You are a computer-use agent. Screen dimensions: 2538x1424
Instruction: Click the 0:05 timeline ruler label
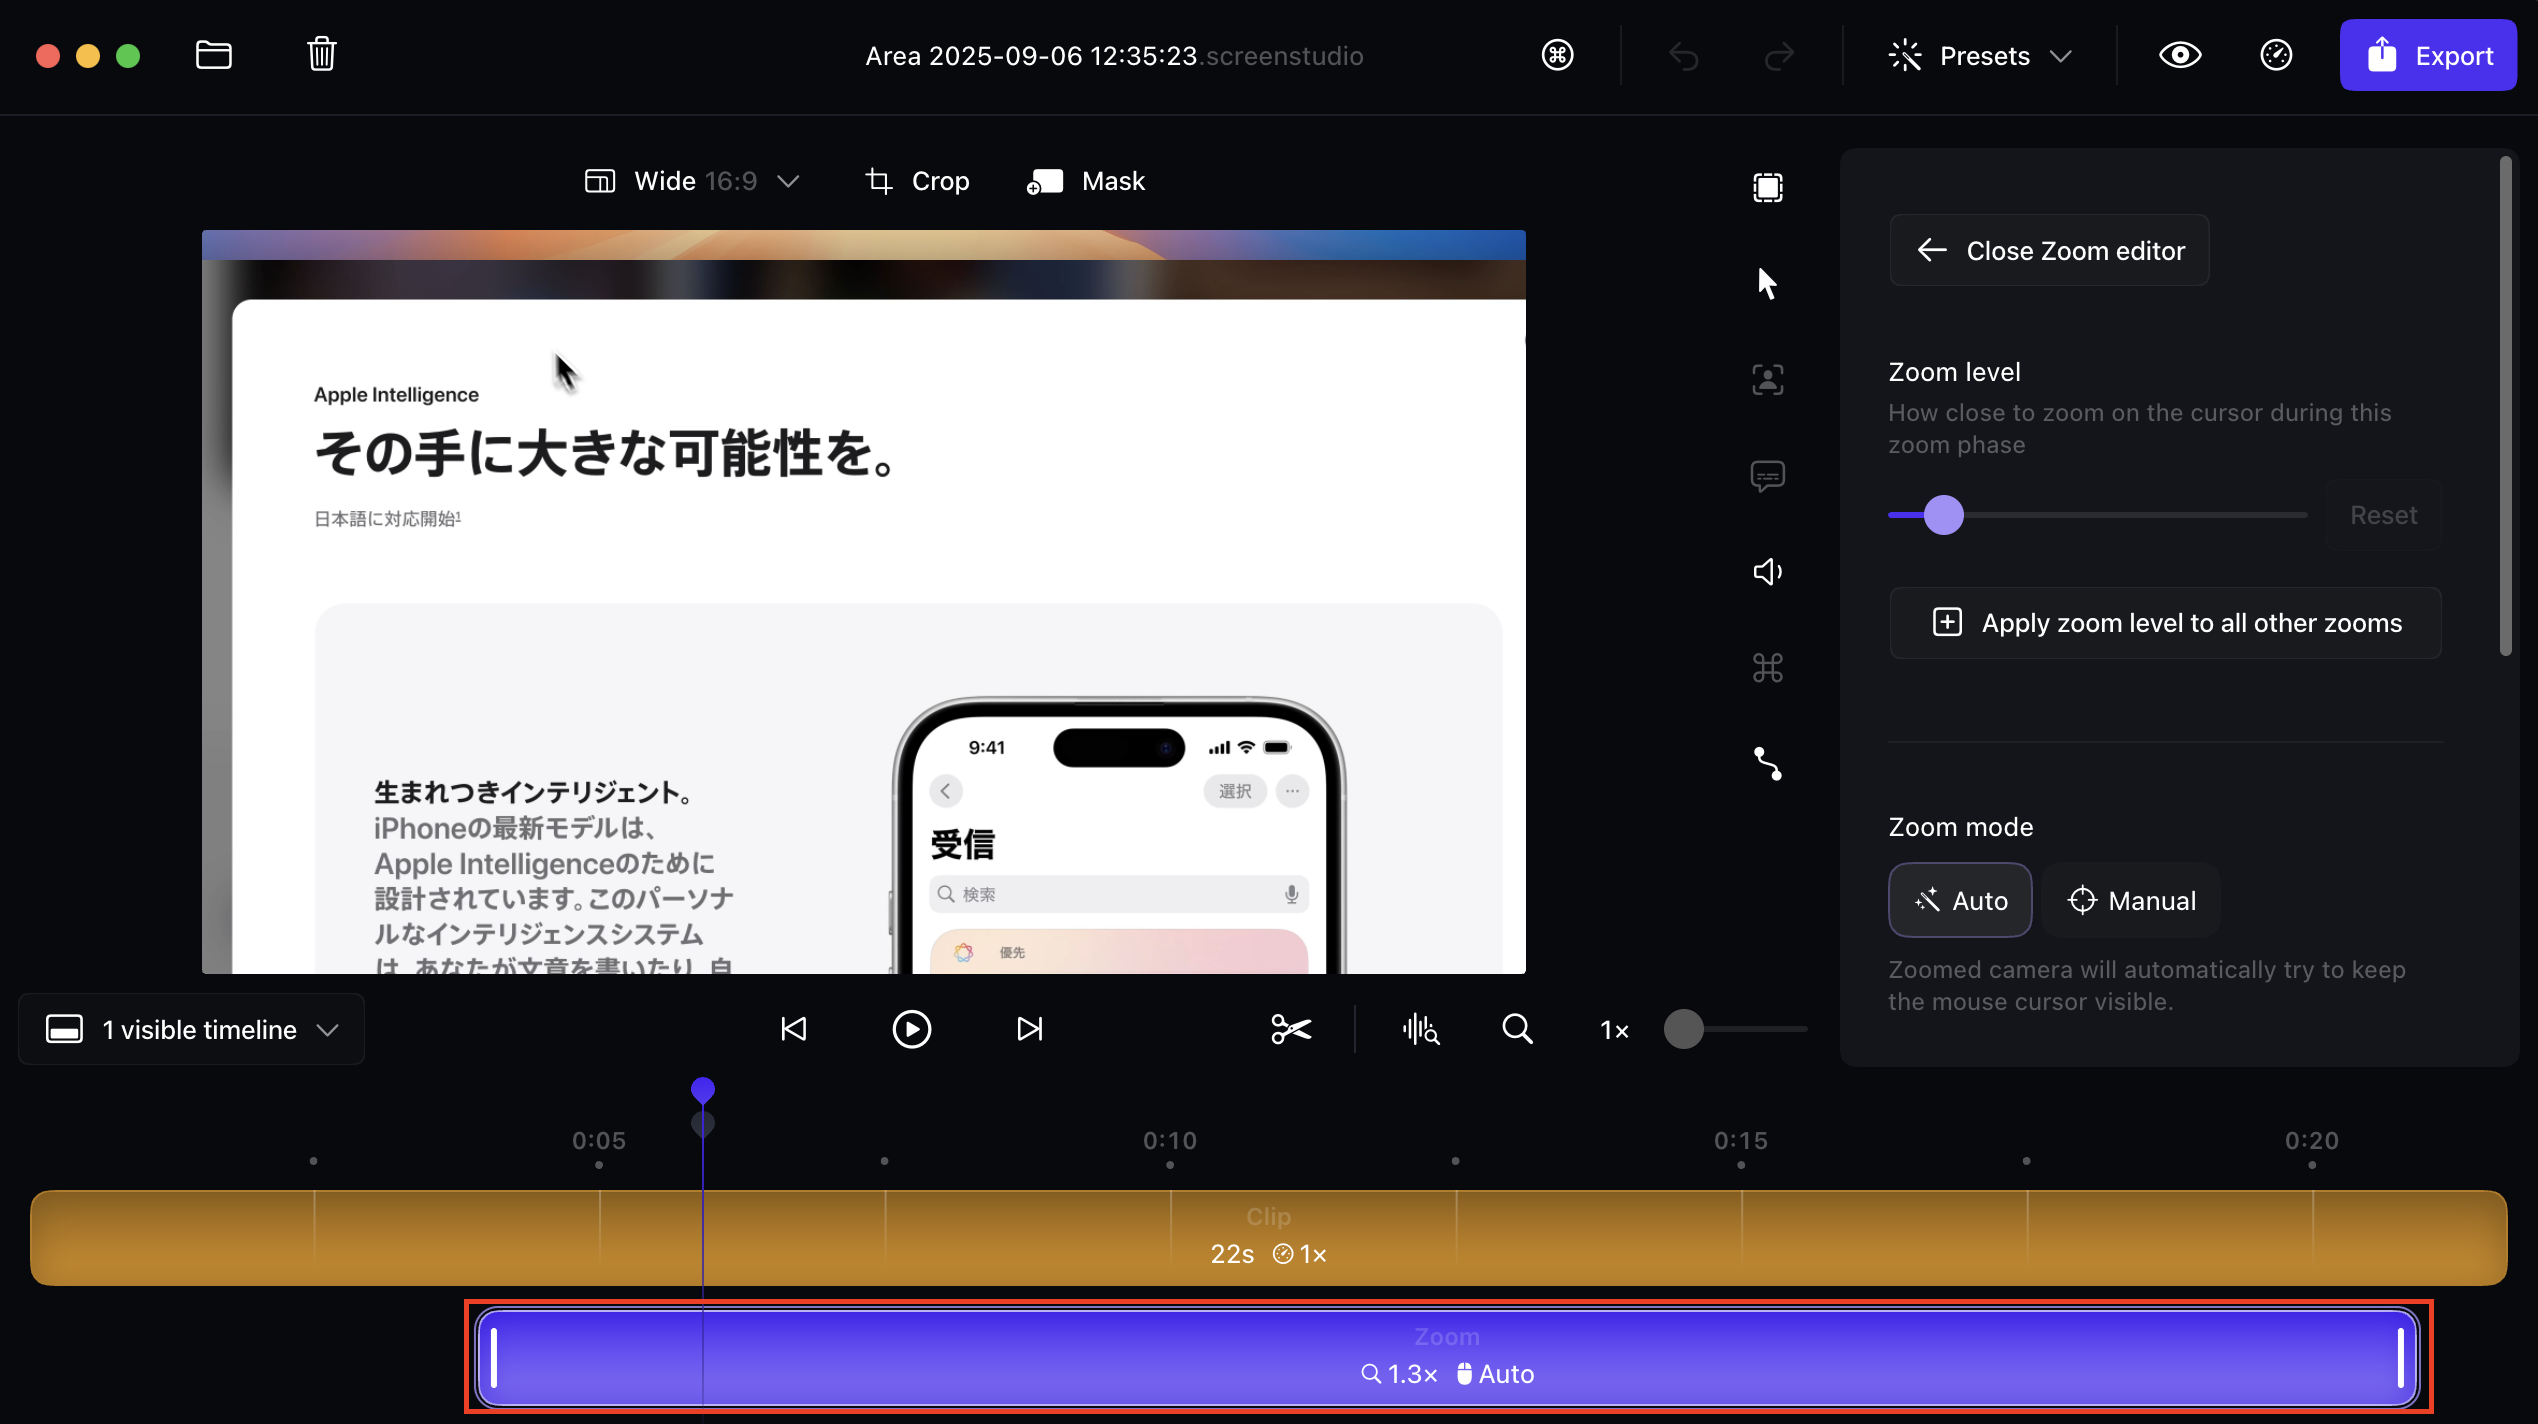point(599,1141)
